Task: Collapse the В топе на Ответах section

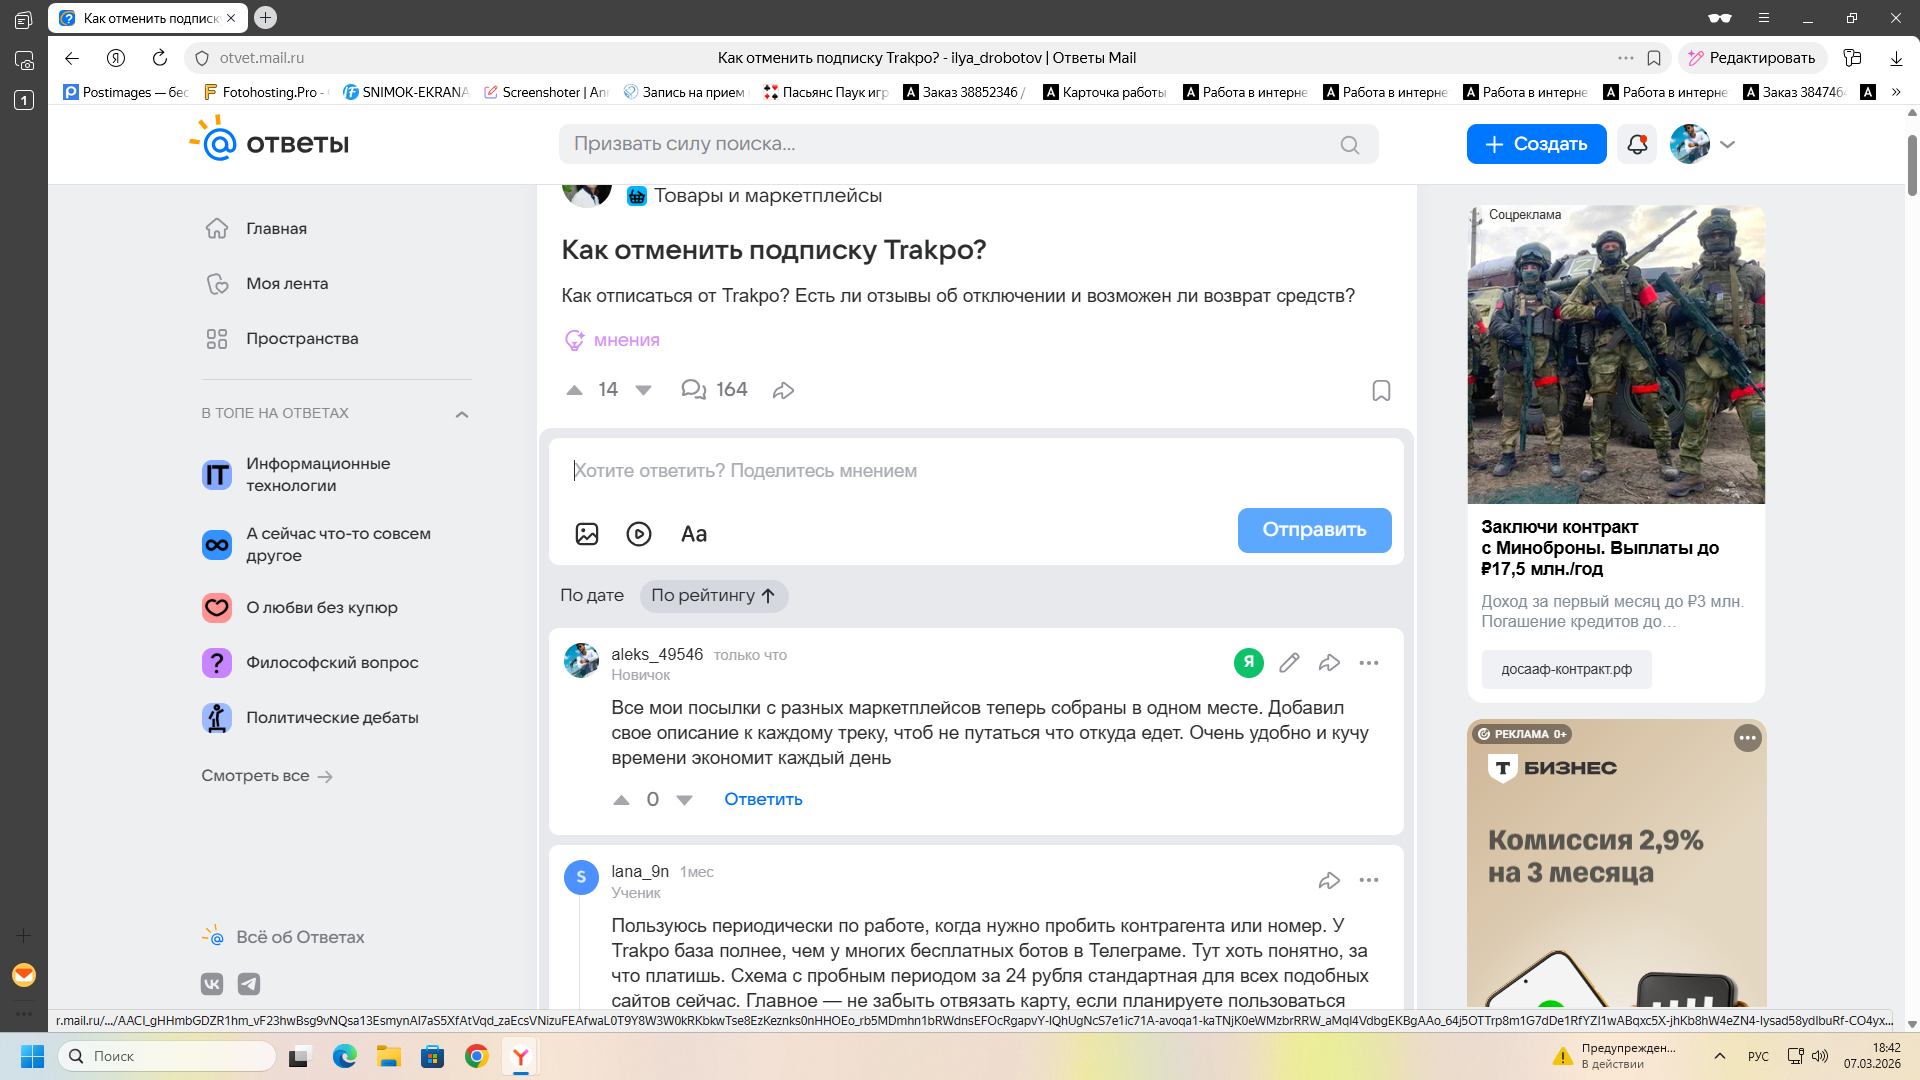Action: tap(462, 414)
